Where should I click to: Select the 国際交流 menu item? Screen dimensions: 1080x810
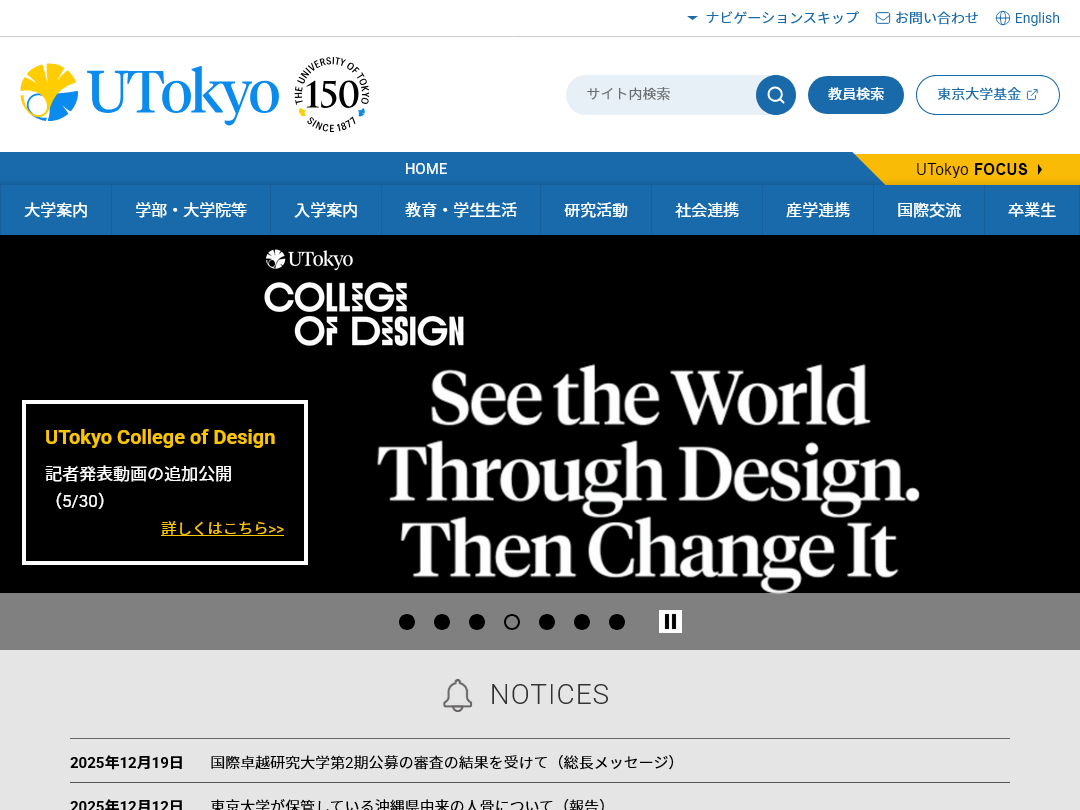coord(929,210)
